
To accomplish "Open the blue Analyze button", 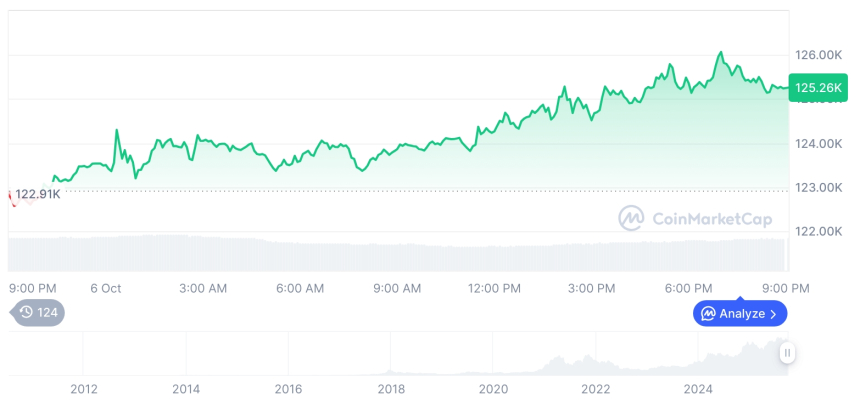I will click(740, 314).
